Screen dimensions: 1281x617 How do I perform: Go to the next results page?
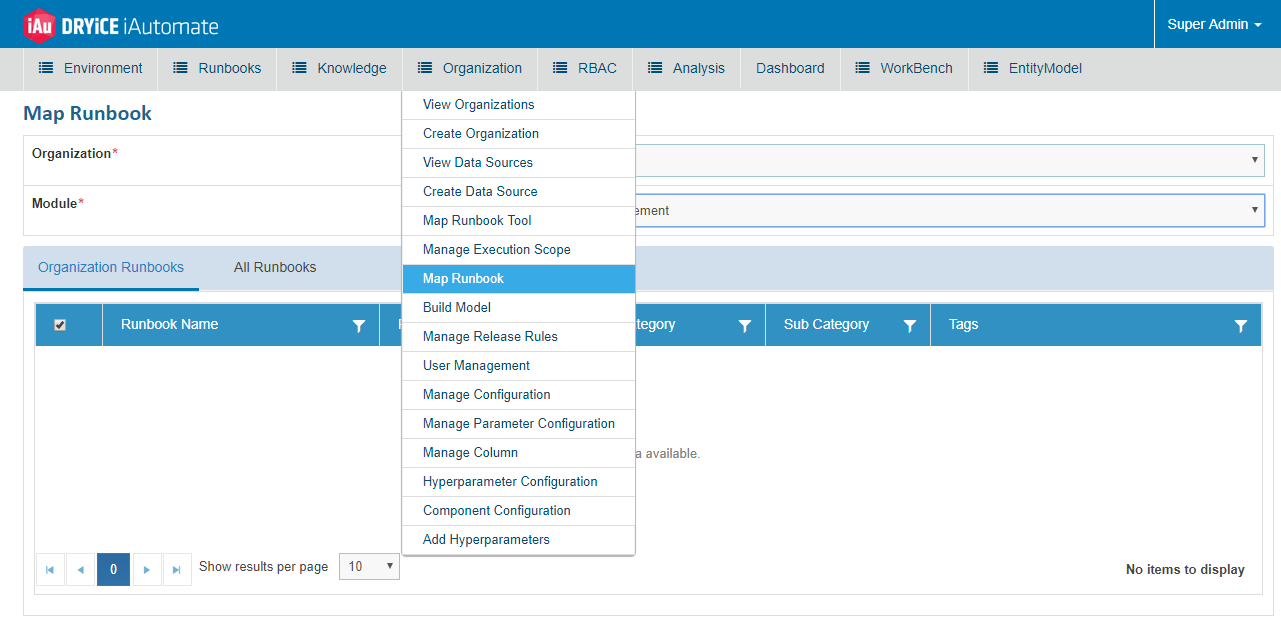[147, 569]
